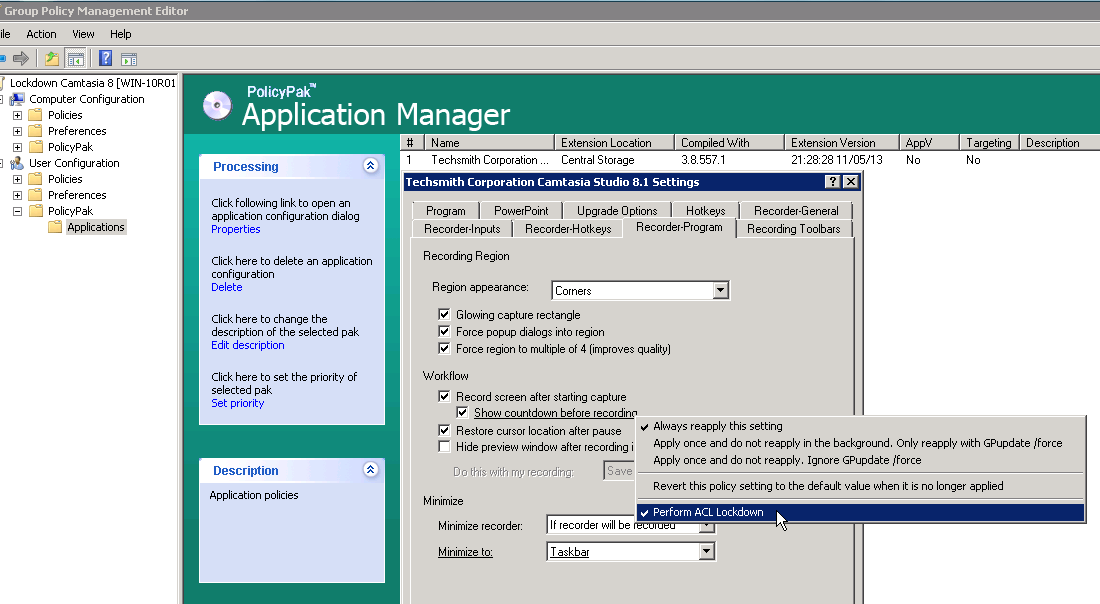Open the Upgrade Options tab
The image size is (1100, 604).
coord(617,210)
